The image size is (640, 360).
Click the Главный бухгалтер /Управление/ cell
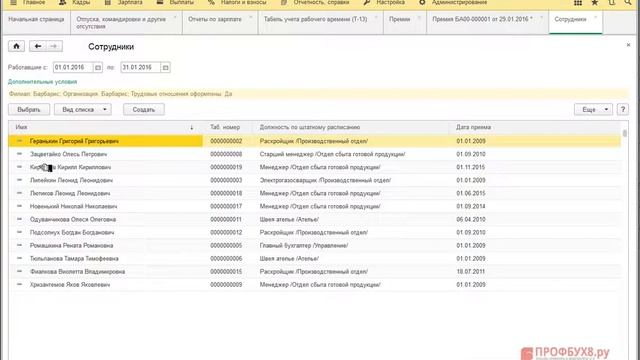point(304,245)
